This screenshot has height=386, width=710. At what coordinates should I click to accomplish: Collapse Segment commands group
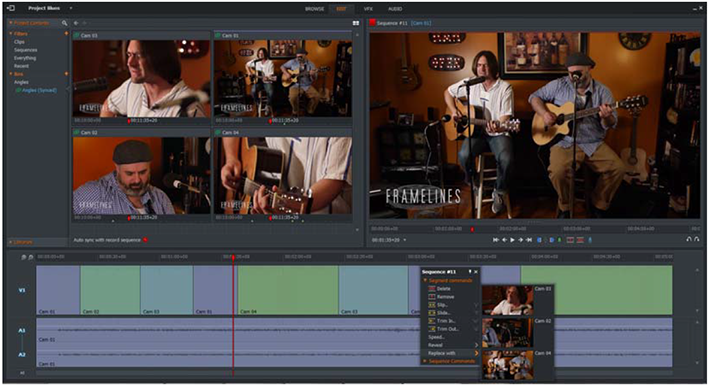[425, 280]
